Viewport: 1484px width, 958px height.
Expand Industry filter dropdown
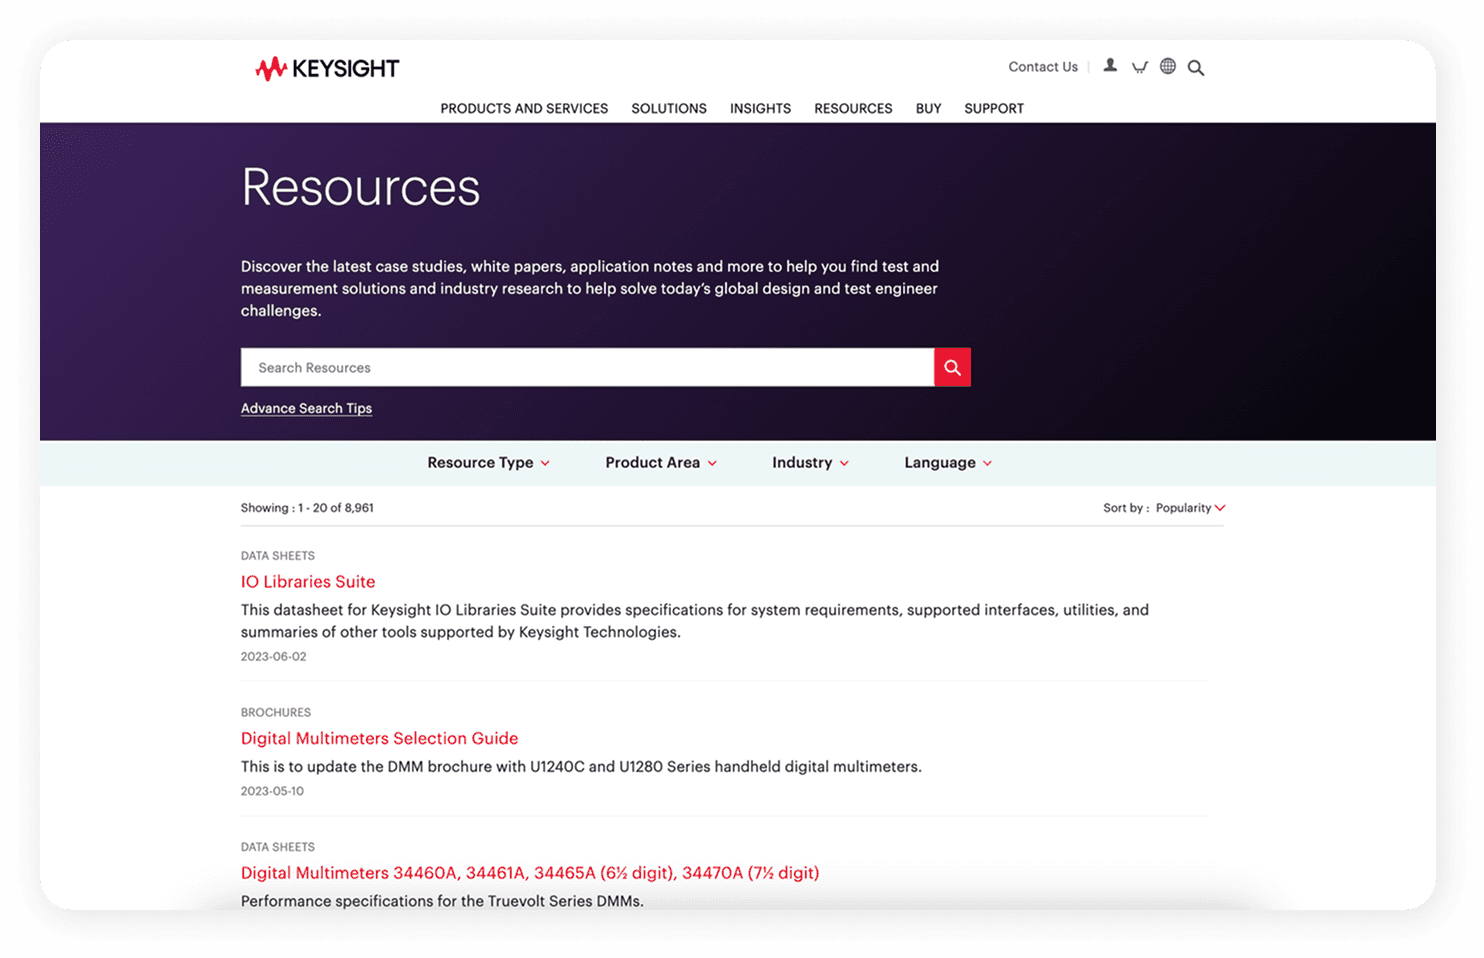(x=810, y=463)
